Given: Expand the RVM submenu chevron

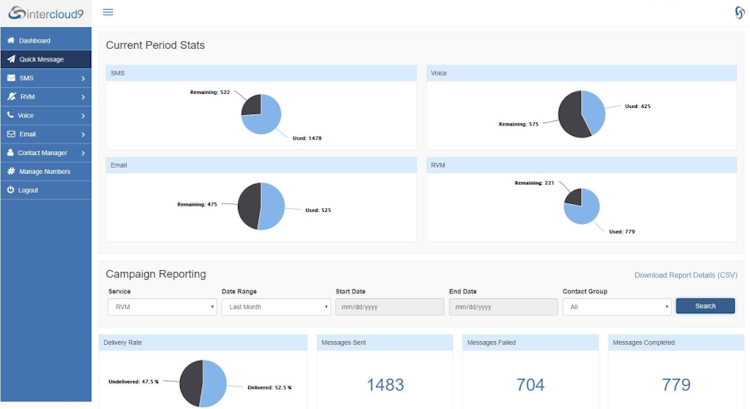Looking at the screenshot, I should (x=83, y=97).
